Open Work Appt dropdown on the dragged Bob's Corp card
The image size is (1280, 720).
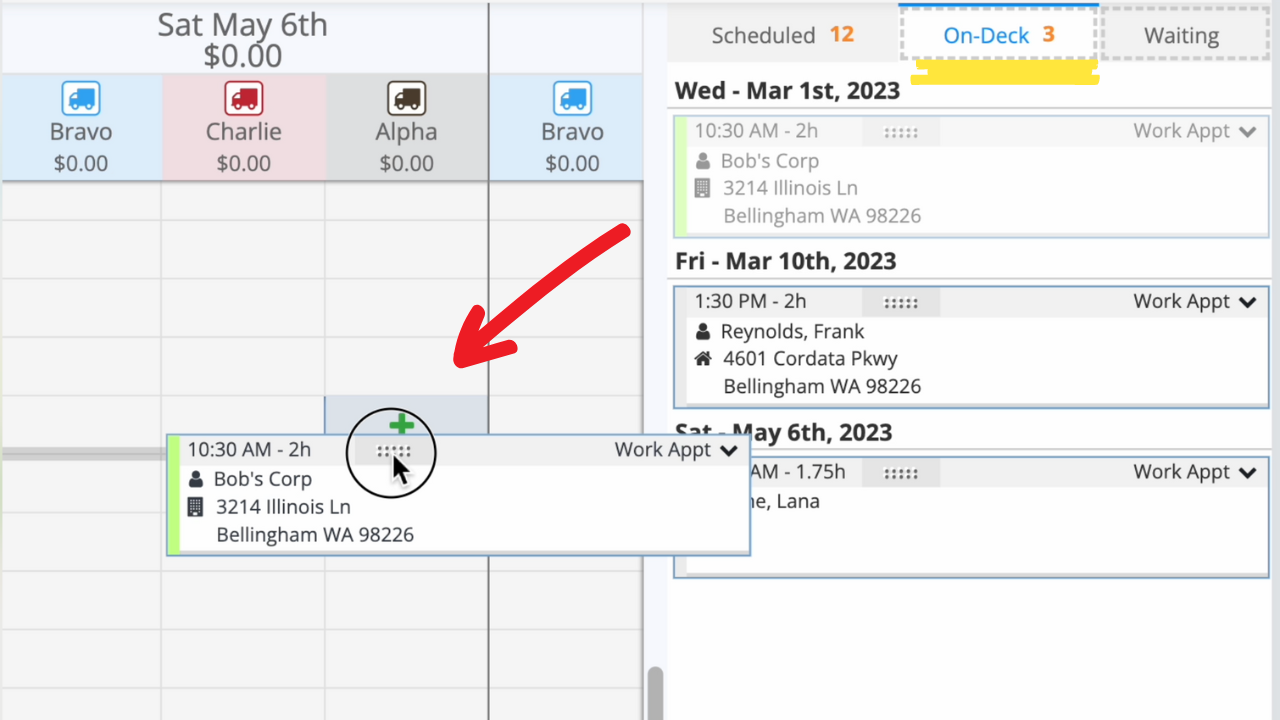(x=729, y=451)
